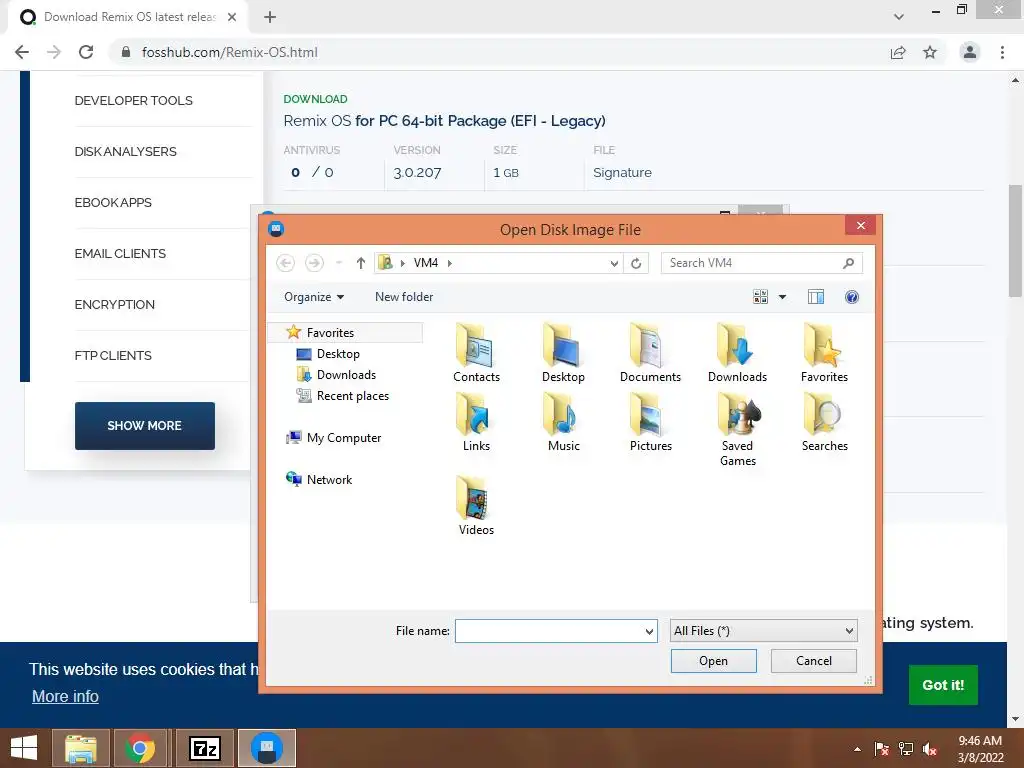The width and height of the screenshot is (1024, 768).
Task: Show hidden system tray icons
Action: tap(857, 749)
